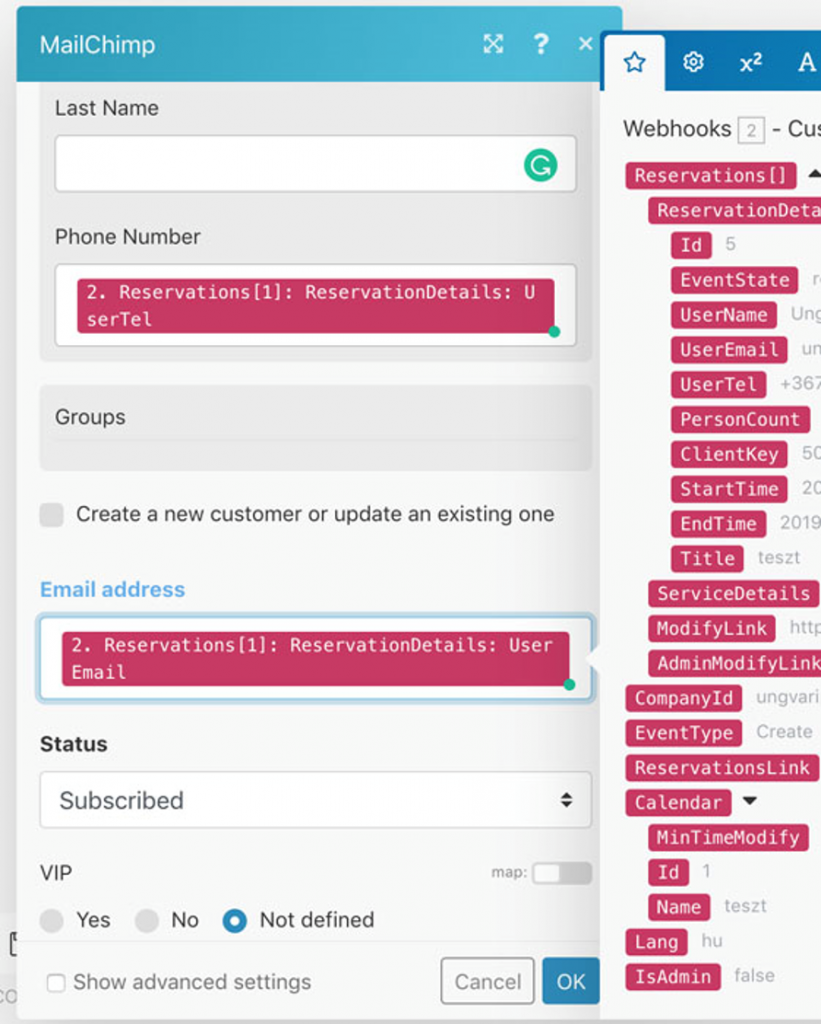Screen dimensions: 821x1024
Task: Insert the ModifyLink variable pill
Action: click(711, 628)
